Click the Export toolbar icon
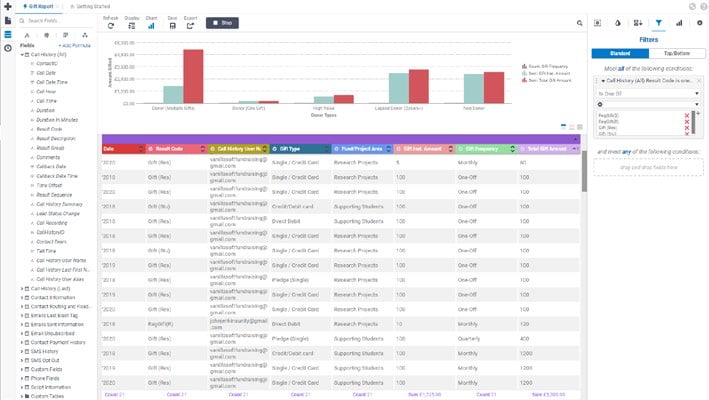The height and width of the screenshot is (400, 709). pos(190,26)
